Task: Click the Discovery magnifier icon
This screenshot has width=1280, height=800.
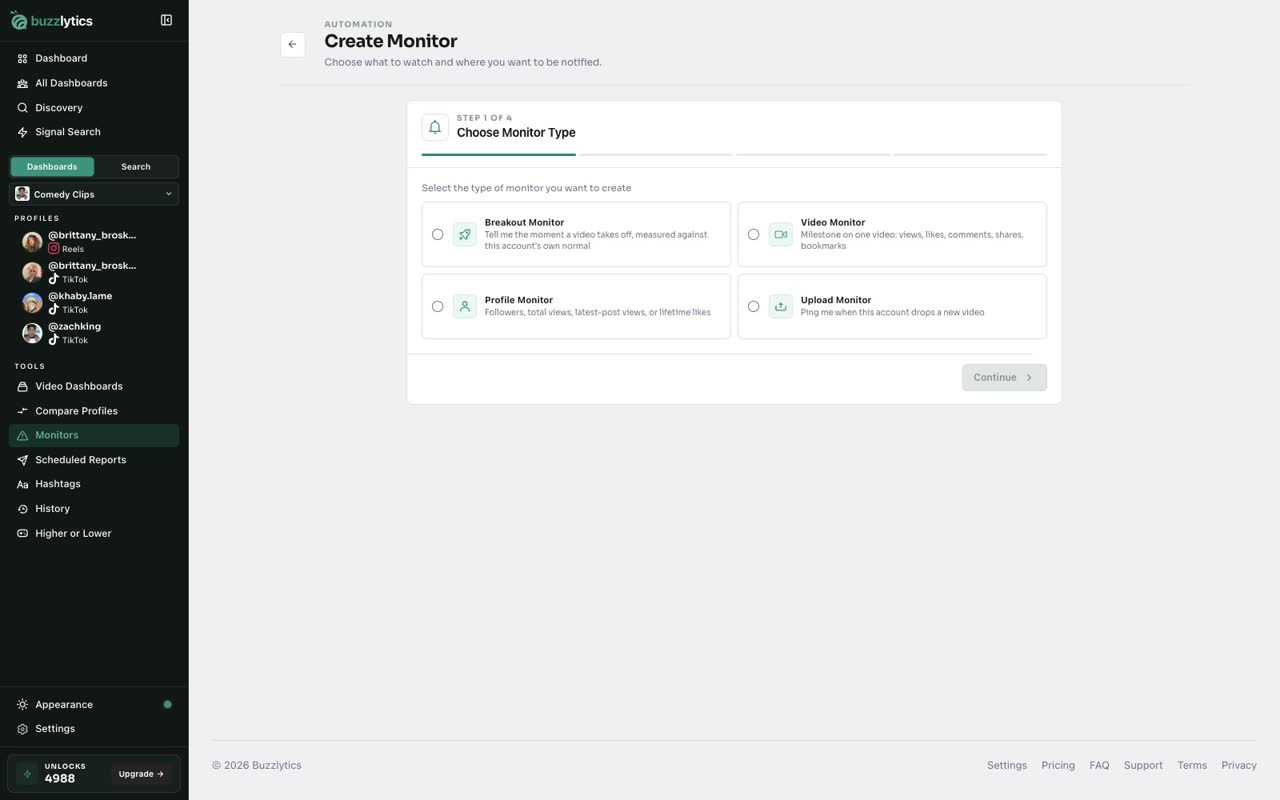Action: (x=22, y=108)
